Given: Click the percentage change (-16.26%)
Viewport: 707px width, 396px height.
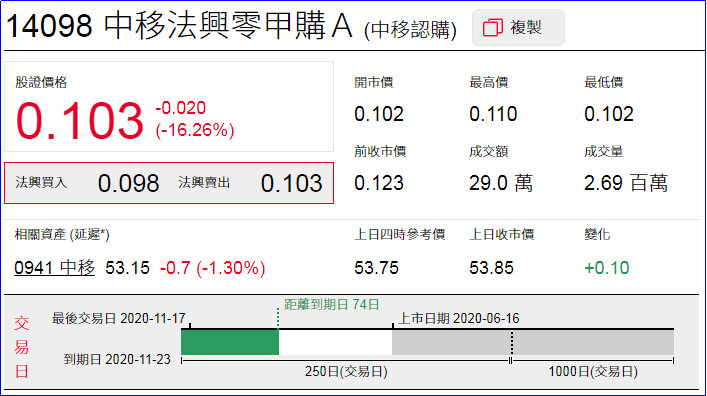Looking at the screenshot, I should pyautogui.click(x=195, y=130).
